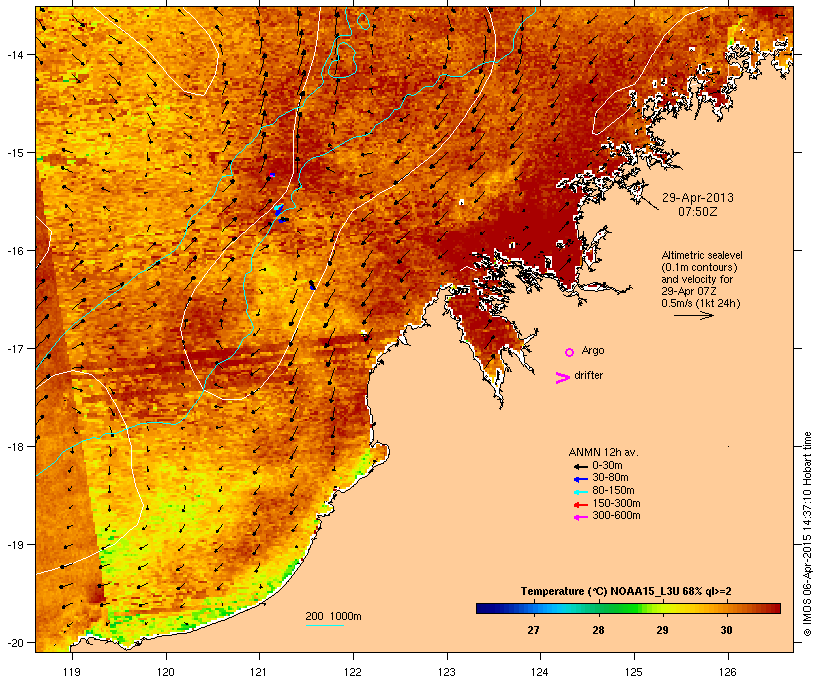Click the '0.5m/s (1kt 24h)' text
This screenshot has height=680, width=820.
click(701, 303)
